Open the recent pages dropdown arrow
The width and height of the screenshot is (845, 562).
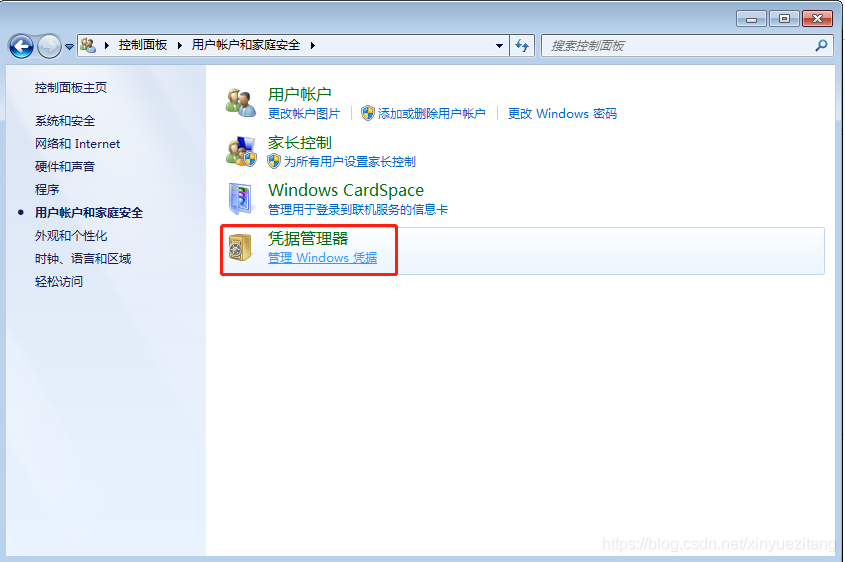coord(70,47)
